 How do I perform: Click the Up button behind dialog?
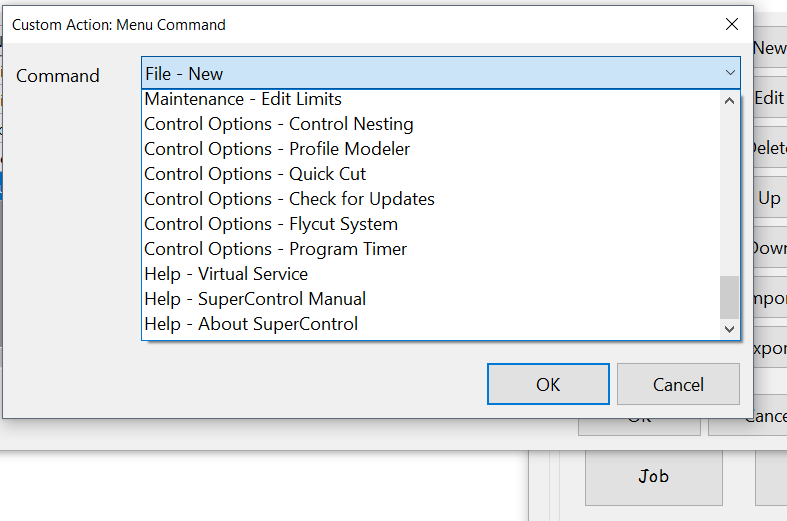(x=770, y=199)
